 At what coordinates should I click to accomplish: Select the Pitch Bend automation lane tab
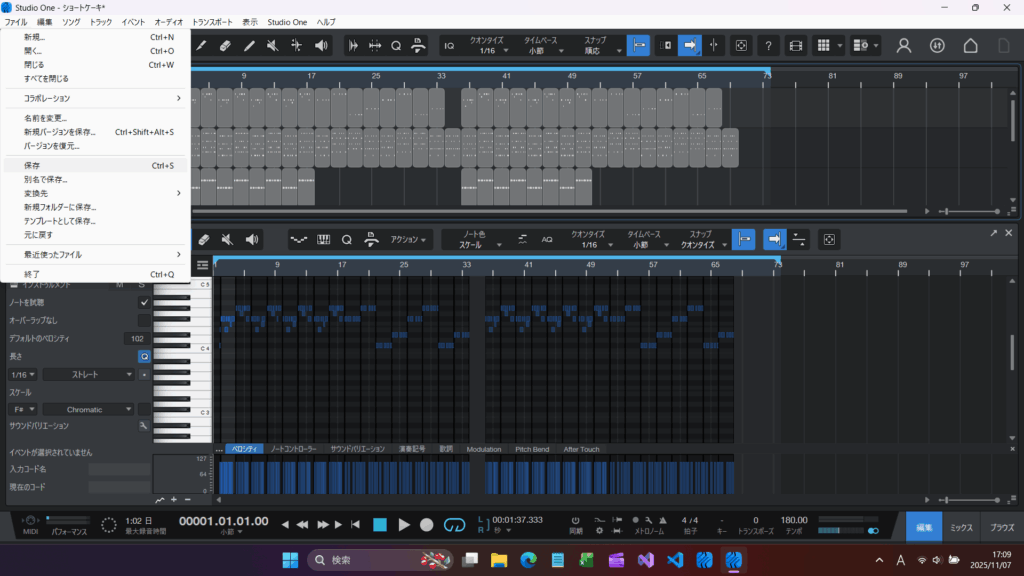click(x=532, y=449)
